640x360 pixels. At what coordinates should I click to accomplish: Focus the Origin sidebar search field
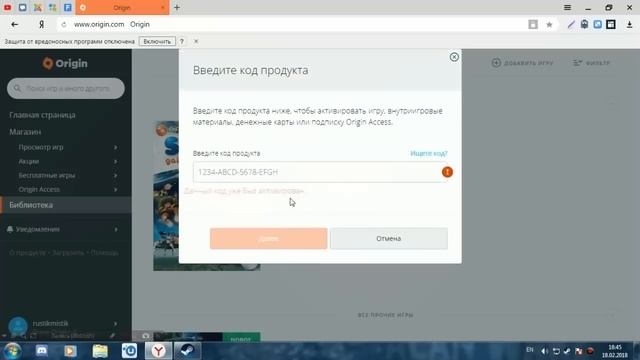66,88
